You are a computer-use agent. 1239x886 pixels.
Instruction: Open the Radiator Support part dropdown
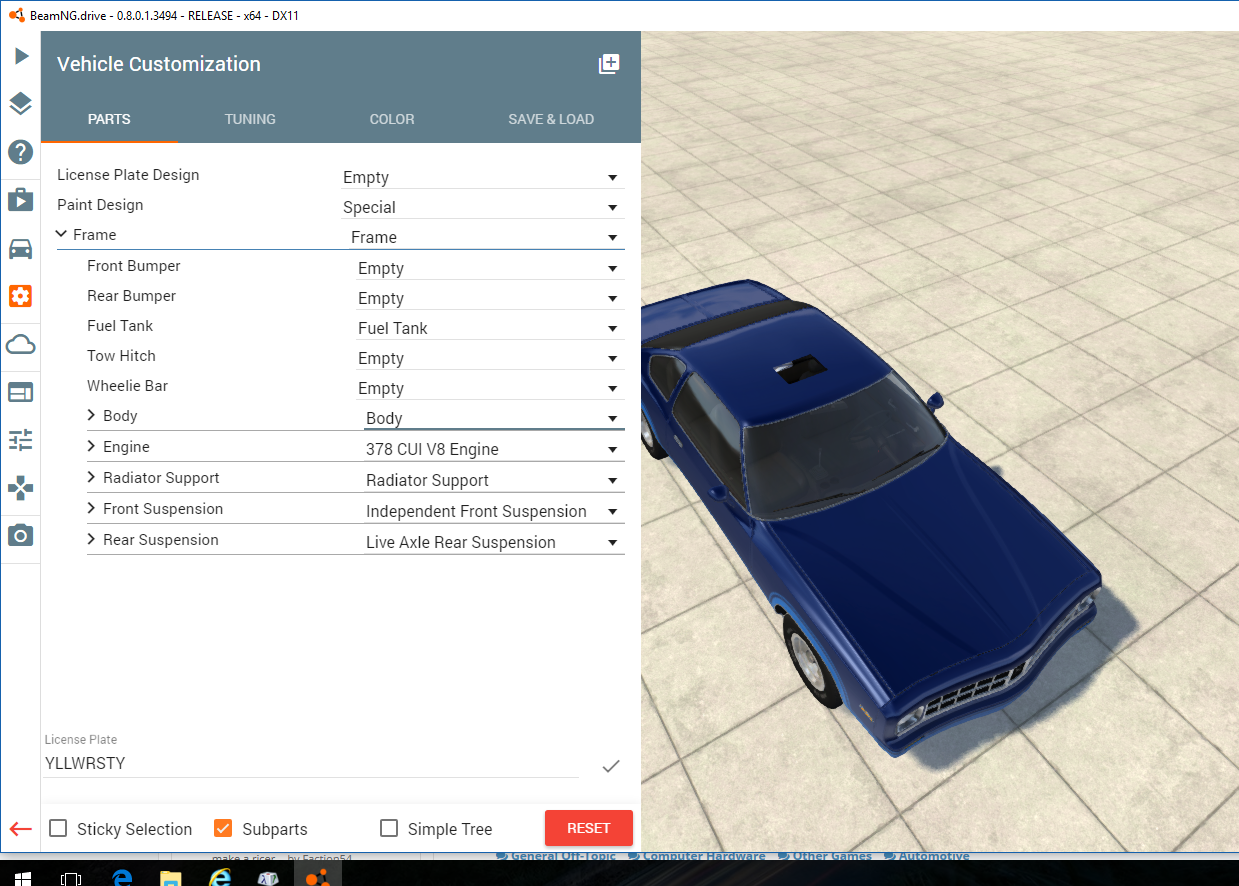pos(494,480)
